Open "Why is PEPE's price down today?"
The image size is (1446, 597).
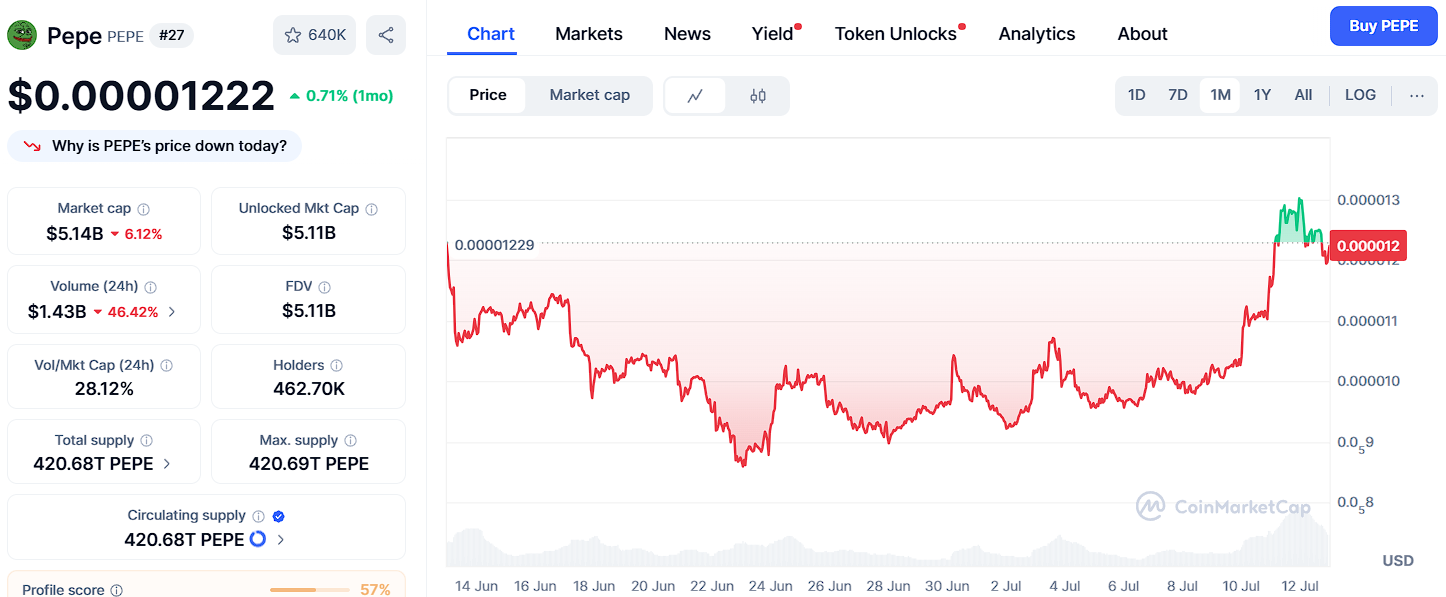(155, 146)
